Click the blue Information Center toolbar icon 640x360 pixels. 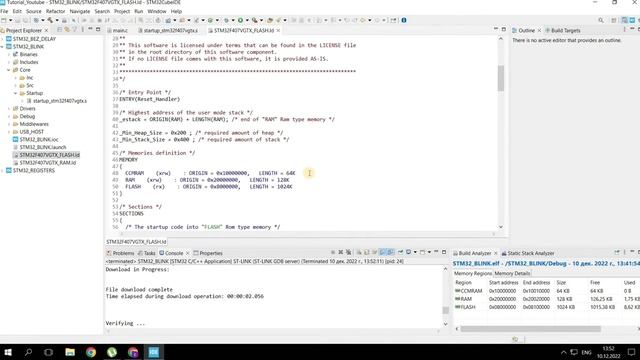pos(404,20)
